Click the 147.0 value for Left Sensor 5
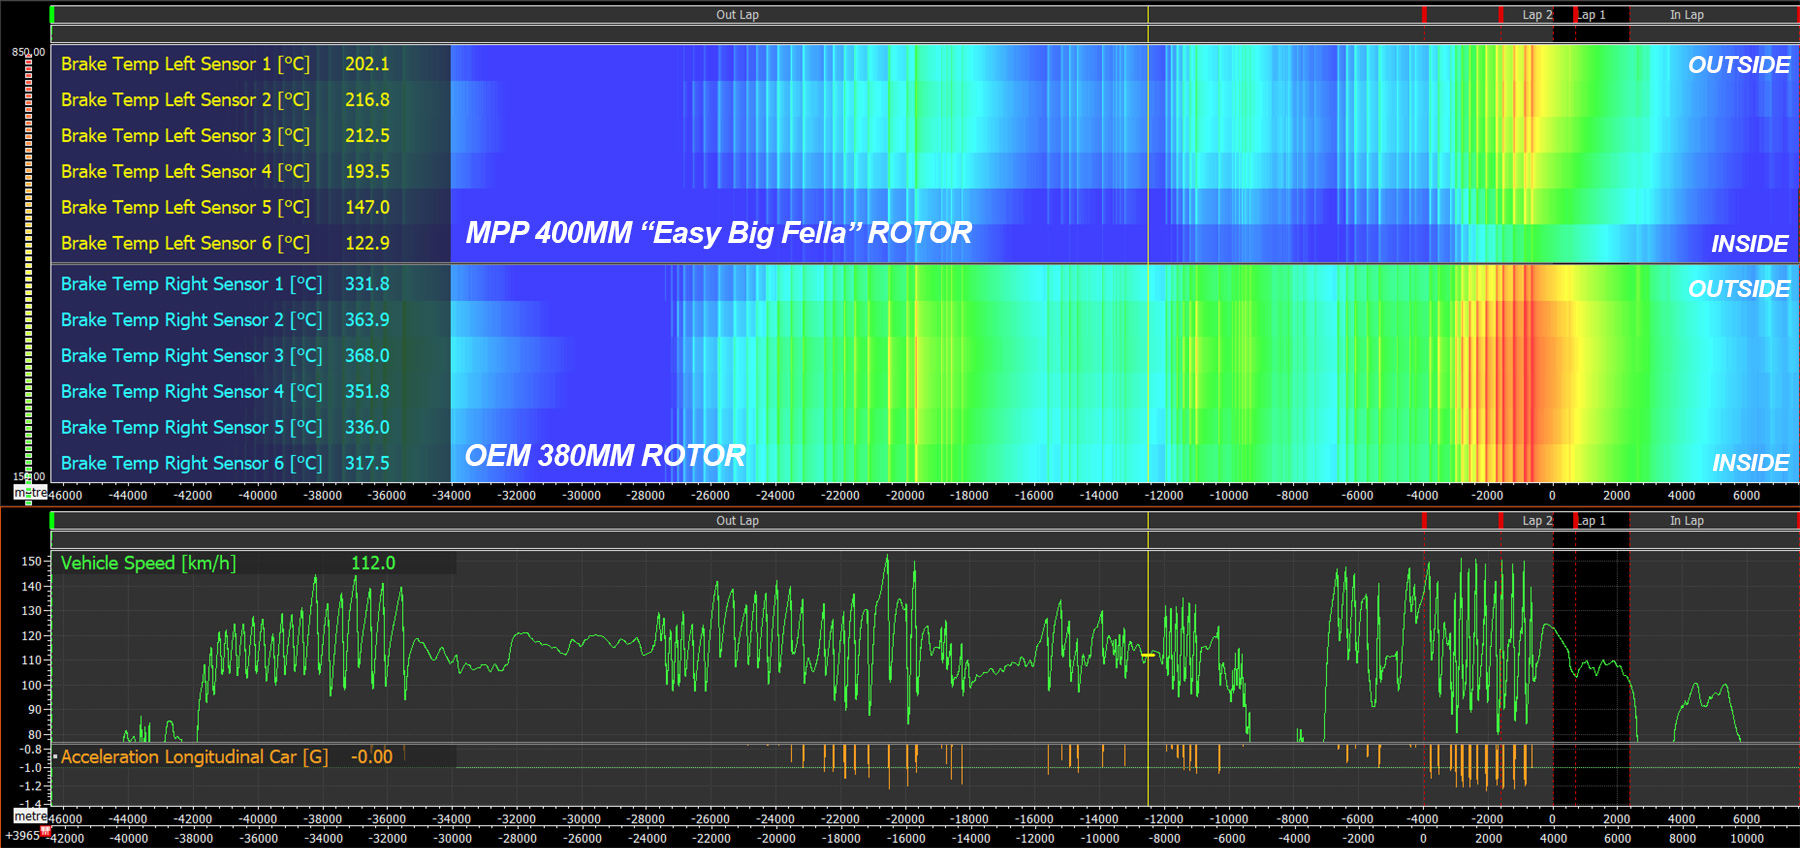Screen dimensions: 1800x848 click(367, 208)
